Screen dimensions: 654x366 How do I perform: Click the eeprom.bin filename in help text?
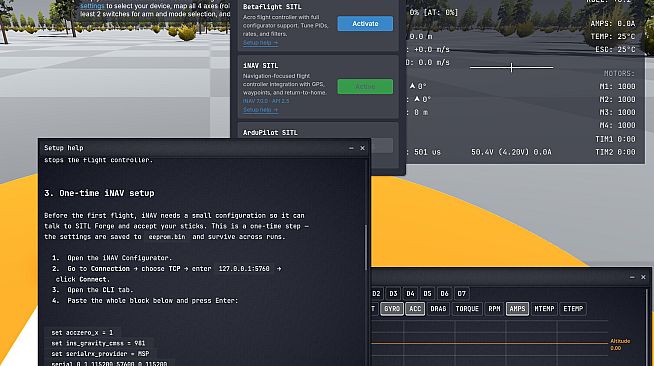point(168,237)
